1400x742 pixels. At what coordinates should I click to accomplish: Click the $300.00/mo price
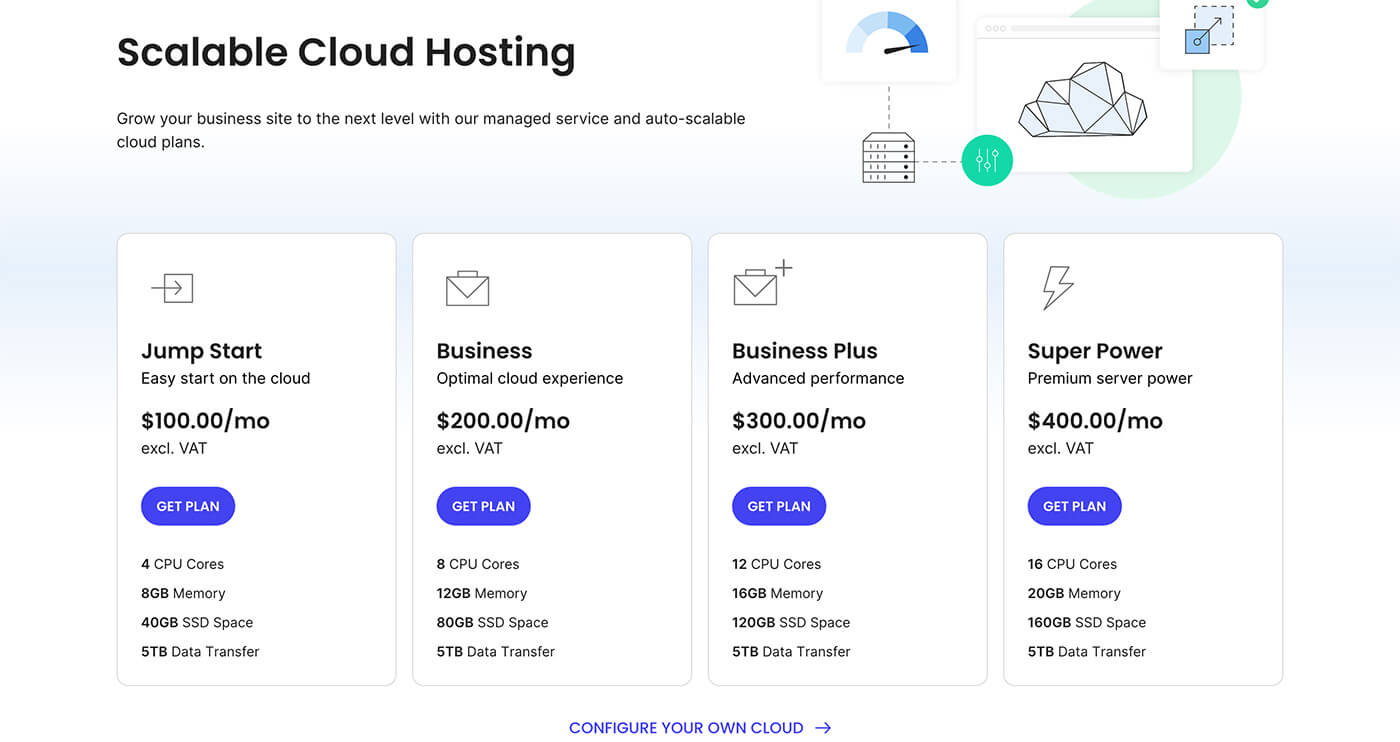click(x=799, y=421)
